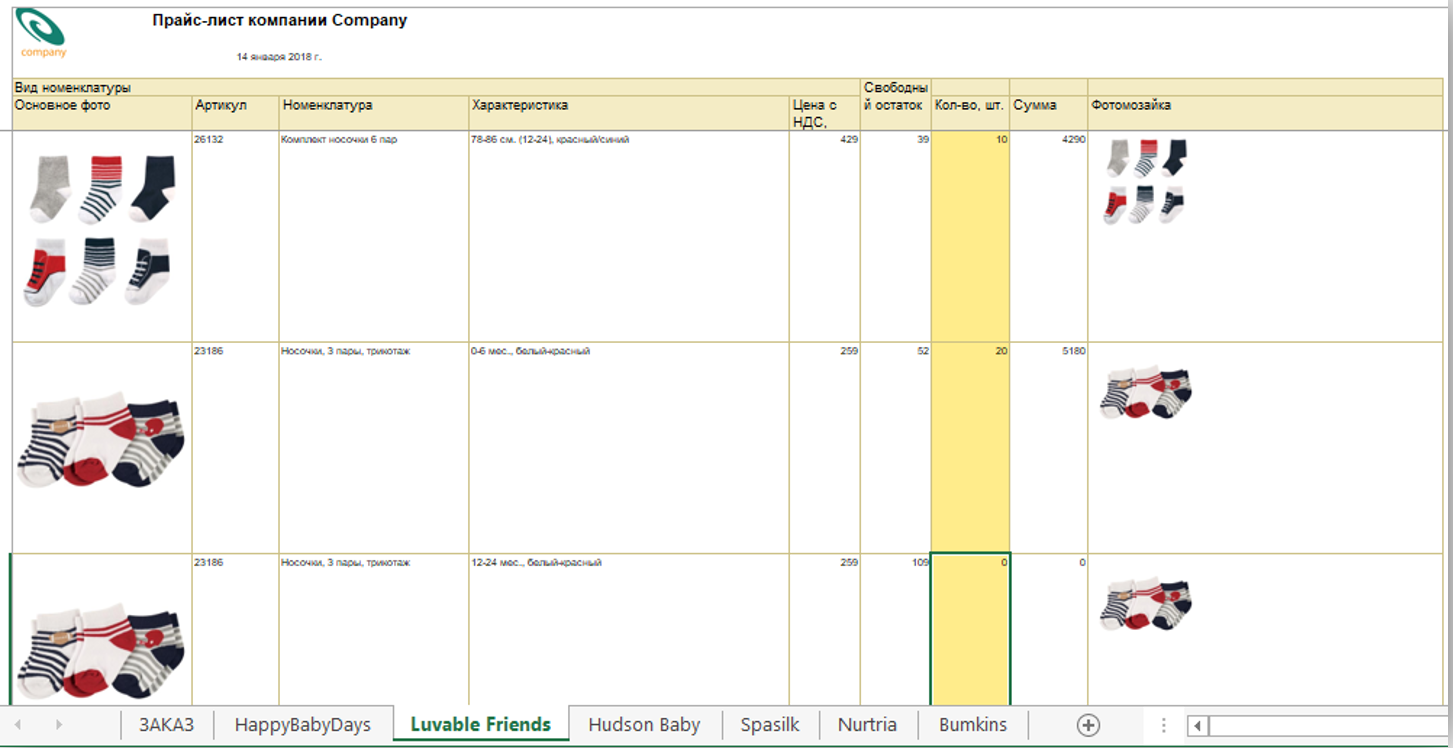Select the Luvable Friends sheet tab
The image size is (1453, 748).
pos(481,725)
